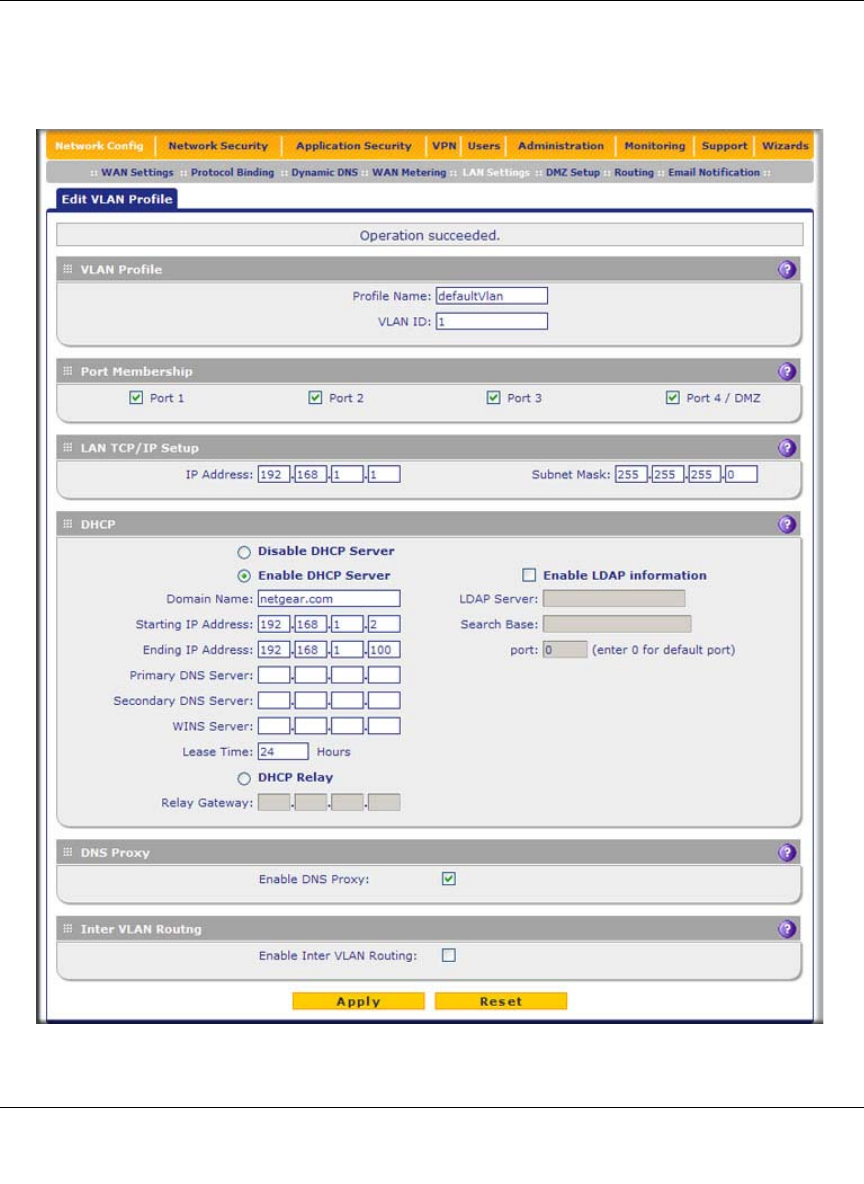Viewport: 864px width, 1184px height.
Task: Uncheck the Port 2 membership checkbox
Action: 315,397
